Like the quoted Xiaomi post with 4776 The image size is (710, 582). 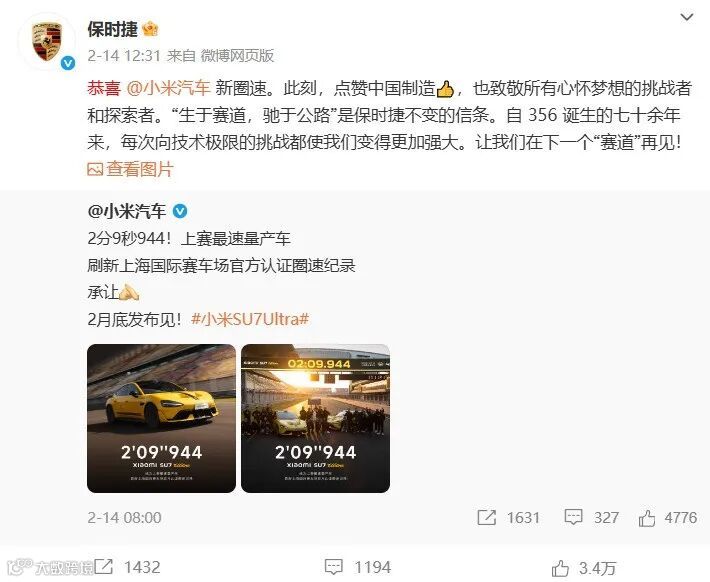click(647, 517)
